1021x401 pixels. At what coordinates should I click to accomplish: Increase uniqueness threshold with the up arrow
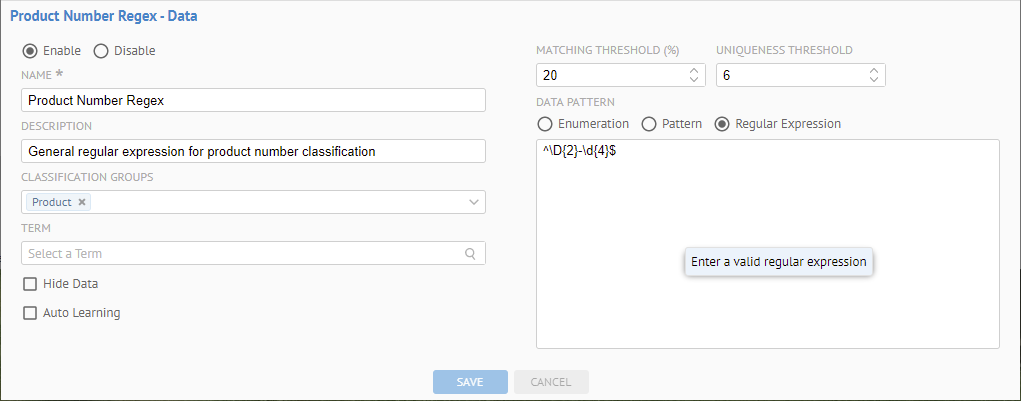click(x=874, y=71)
